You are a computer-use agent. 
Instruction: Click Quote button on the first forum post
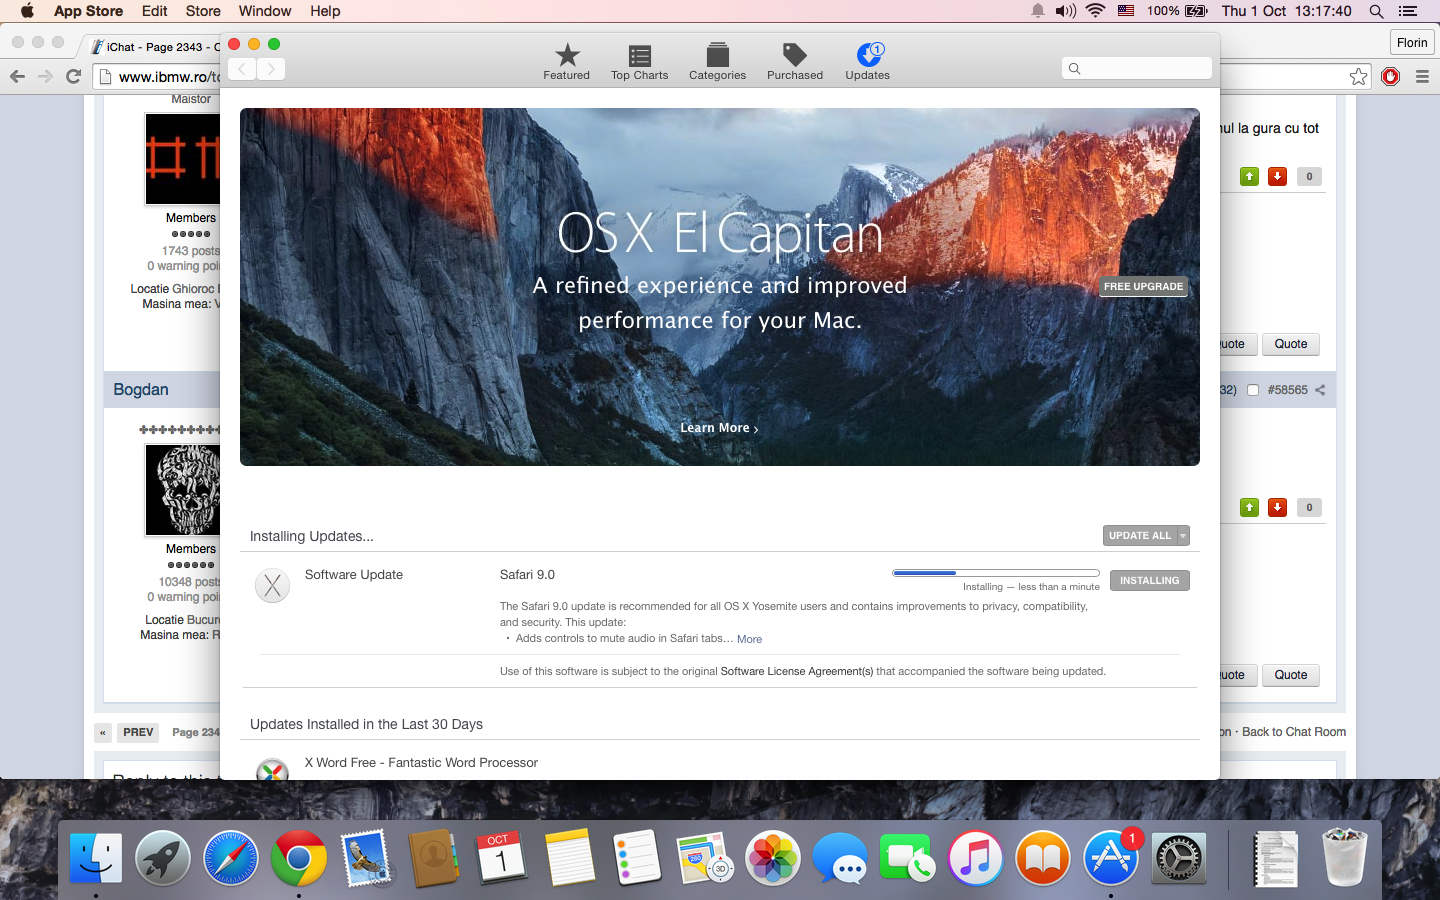(1291, 344)
